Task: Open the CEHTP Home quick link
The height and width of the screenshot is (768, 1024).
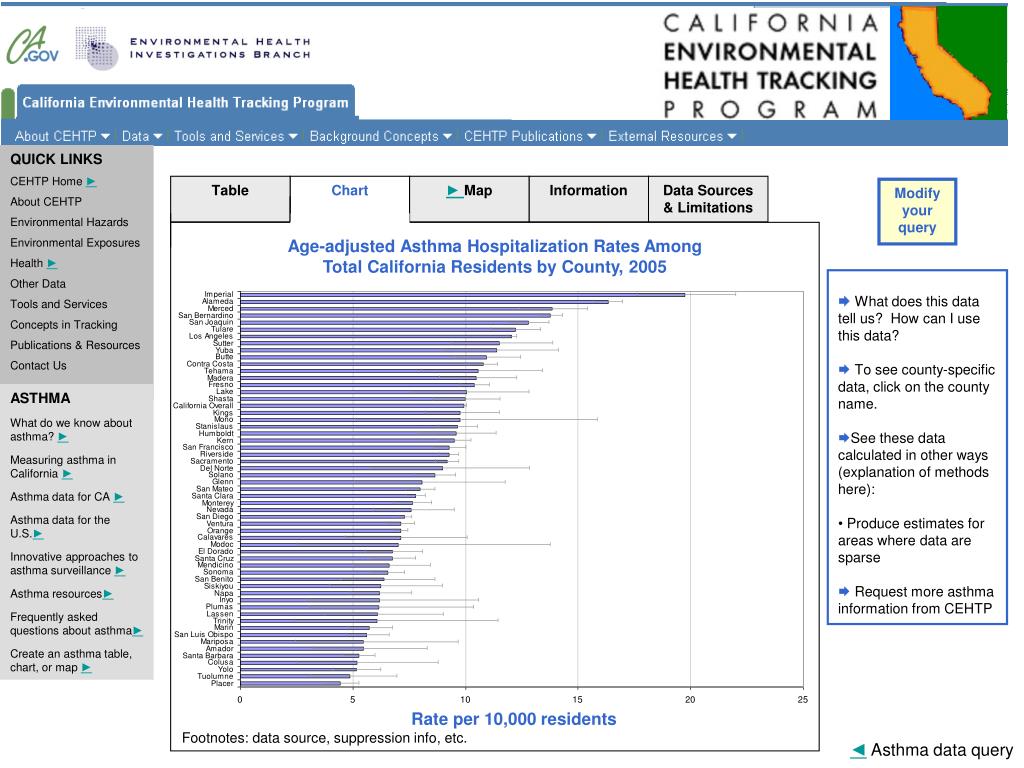Action: (x=46, y=182)
